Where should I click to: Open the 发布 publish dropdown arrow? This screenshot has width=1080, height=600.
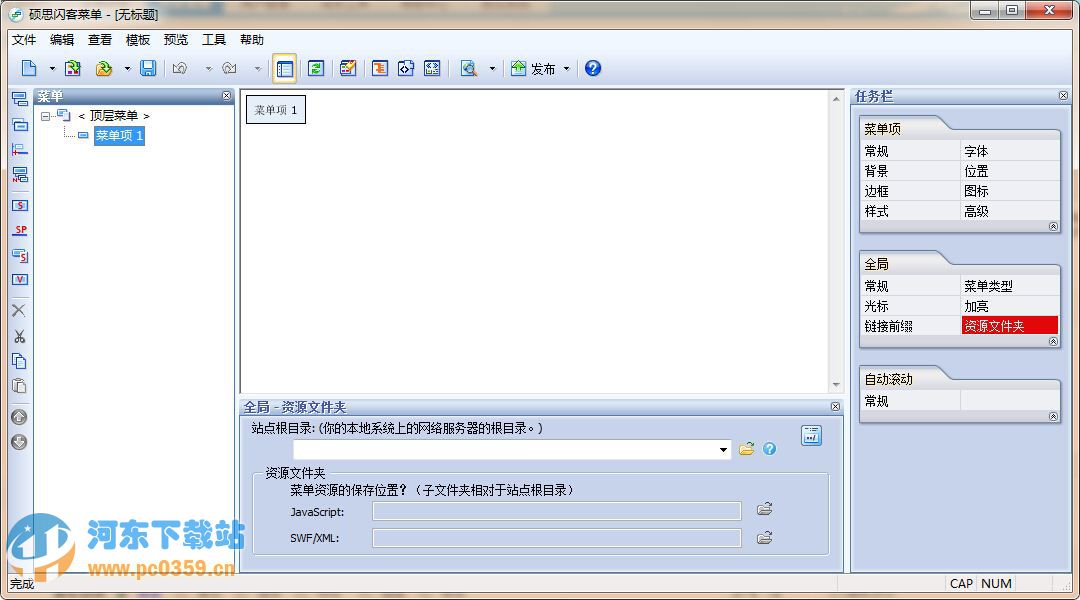pos(565,68)
